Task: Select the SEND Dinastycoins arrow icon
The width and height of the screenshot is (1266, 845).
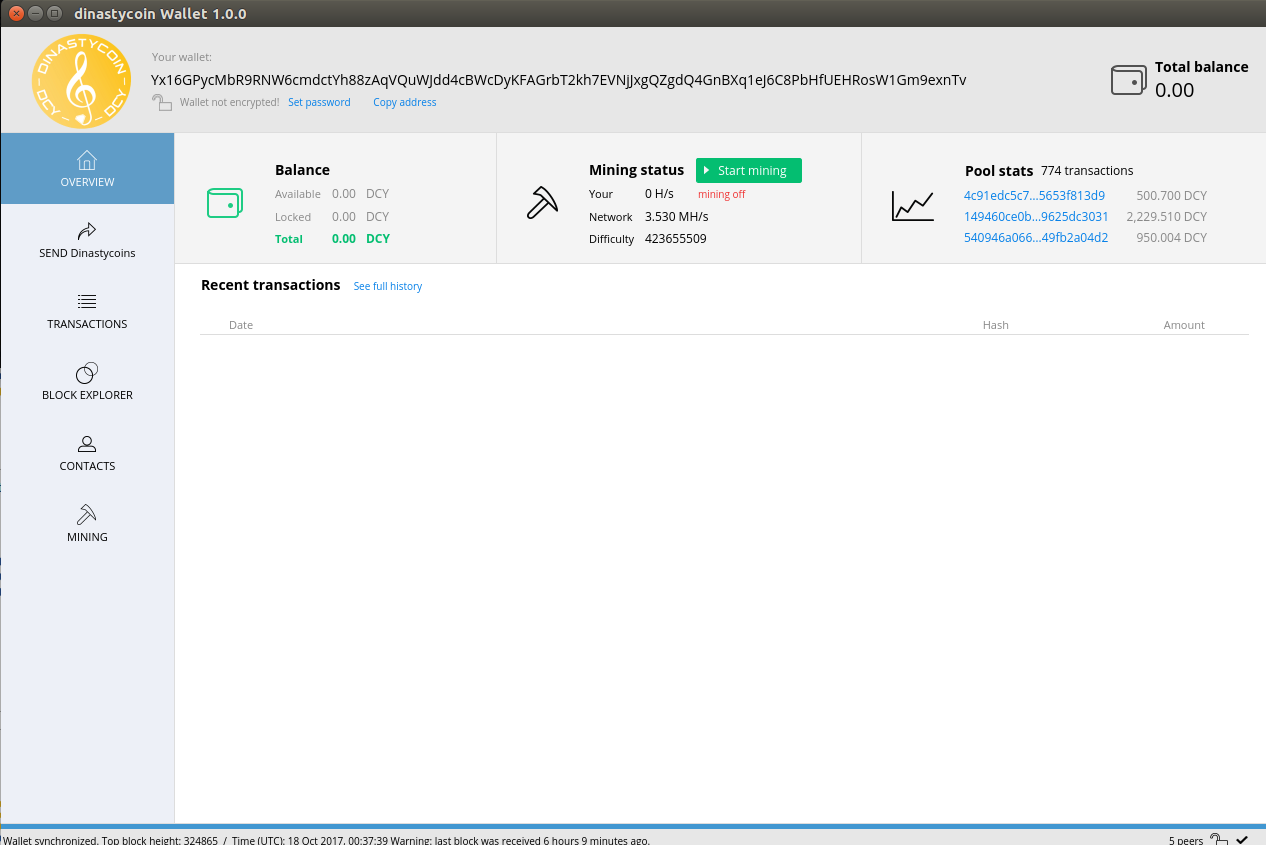Action: click(x=87, y=231)
